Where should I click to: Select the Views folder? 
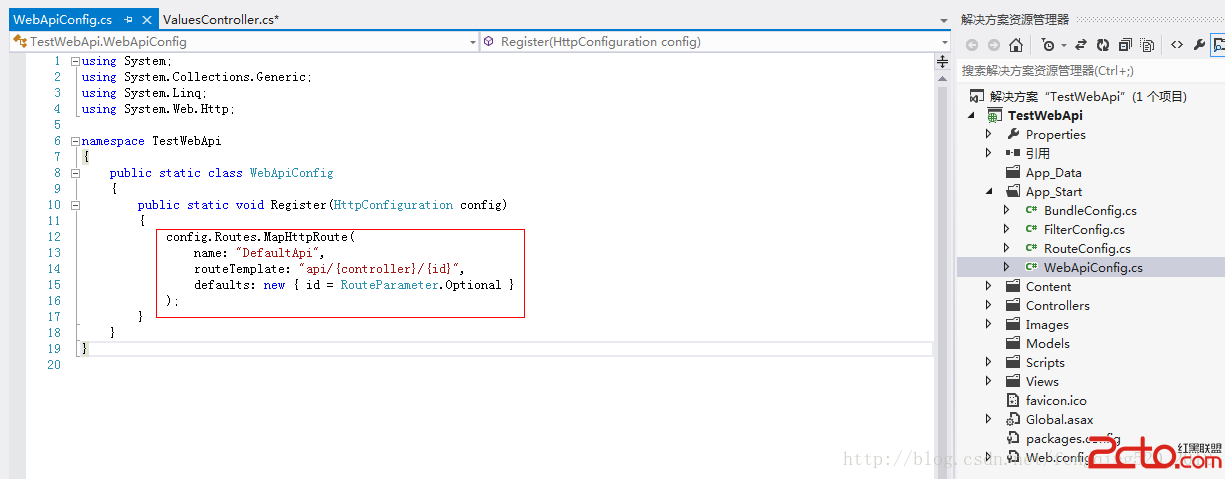[1041, 381]
